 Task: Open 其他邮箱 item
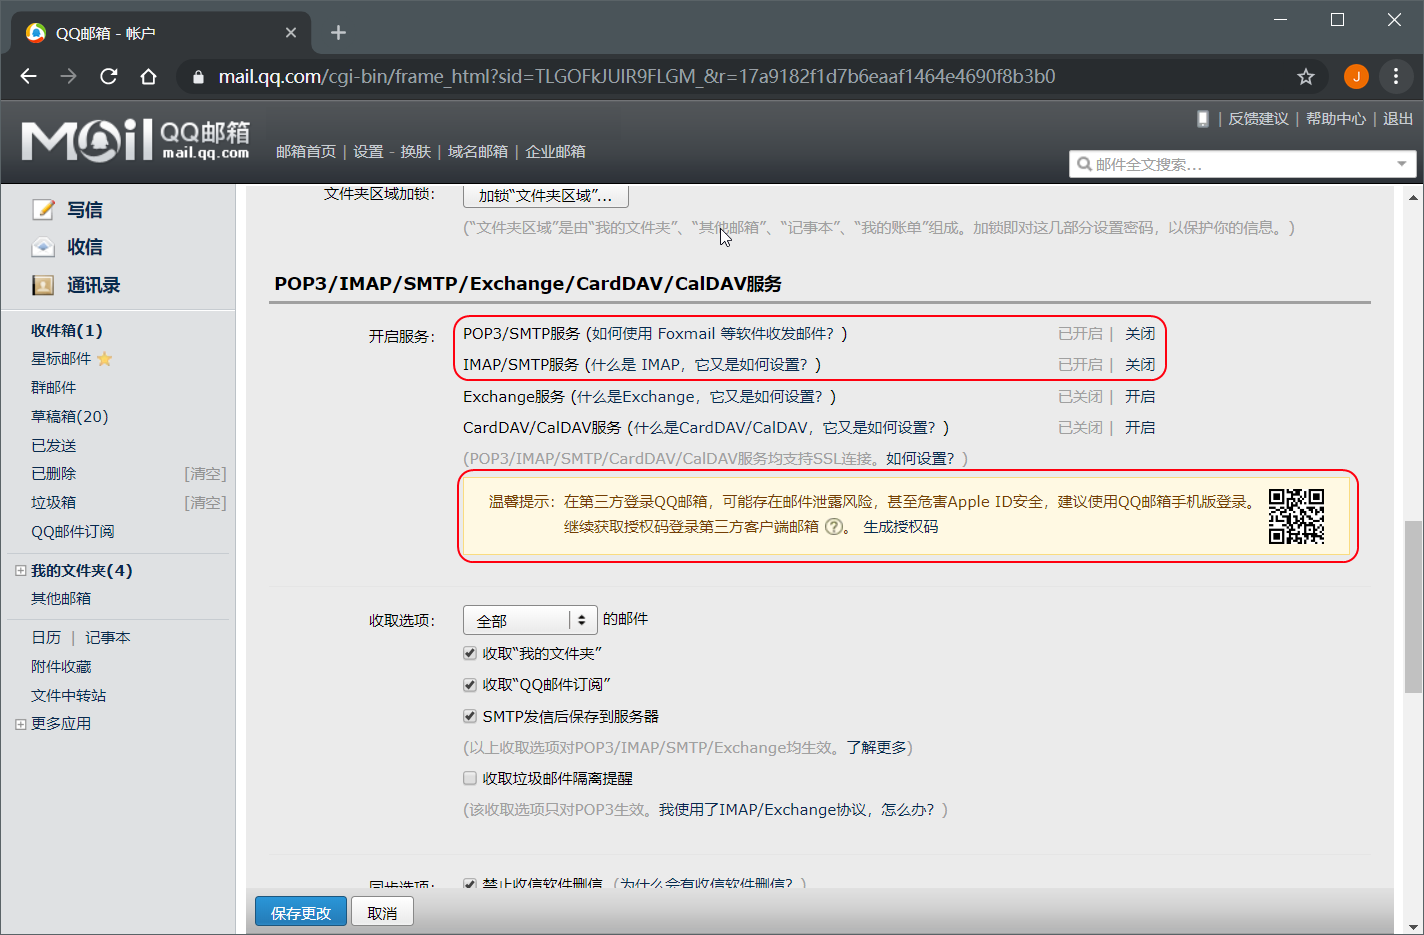pos(61,598)
